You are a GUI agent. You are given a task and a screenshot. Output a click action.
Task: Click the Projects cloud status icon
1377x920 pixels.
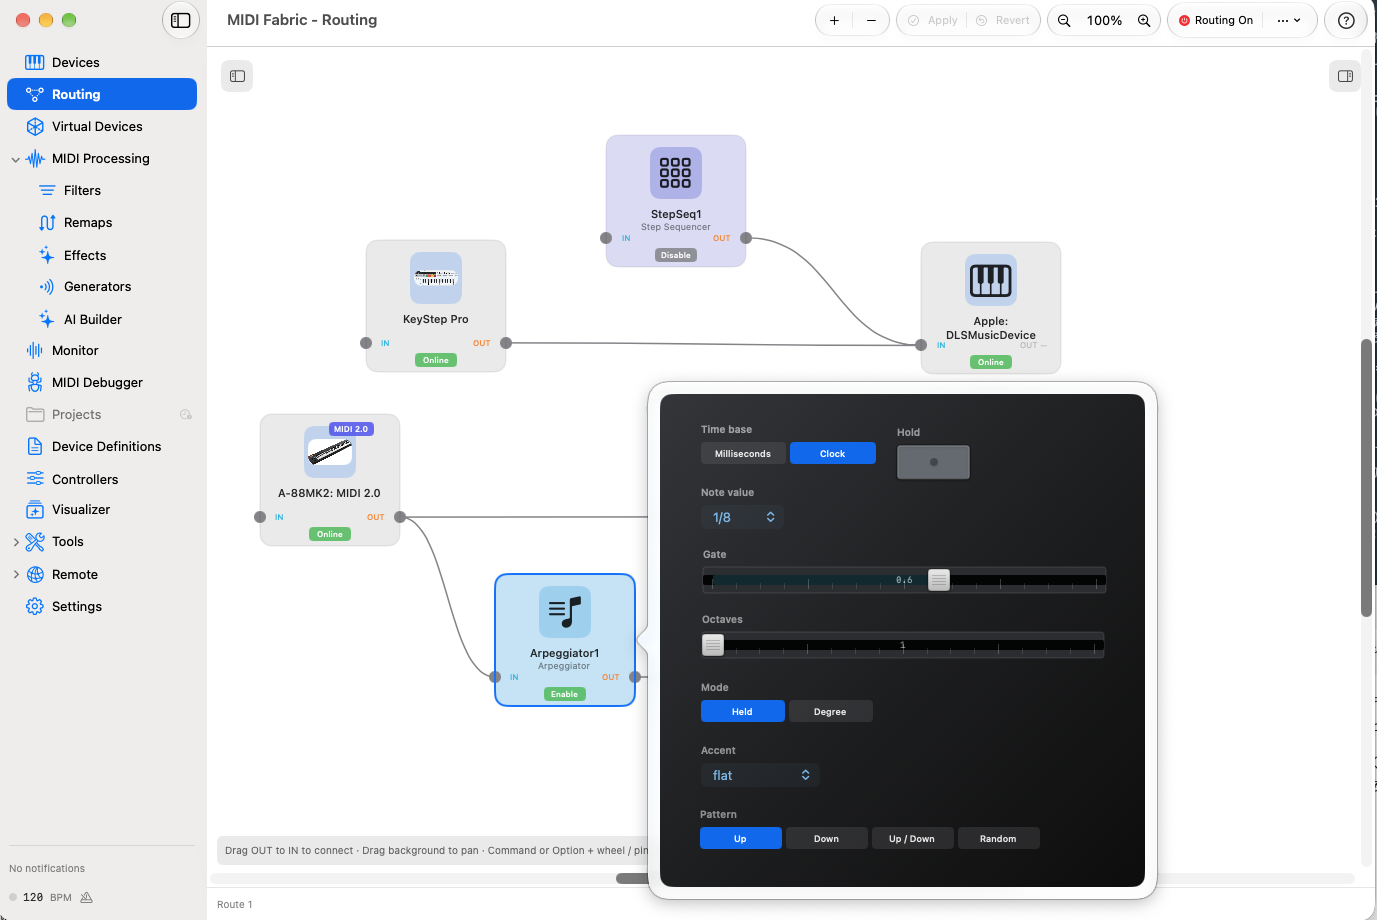point(185,414)
